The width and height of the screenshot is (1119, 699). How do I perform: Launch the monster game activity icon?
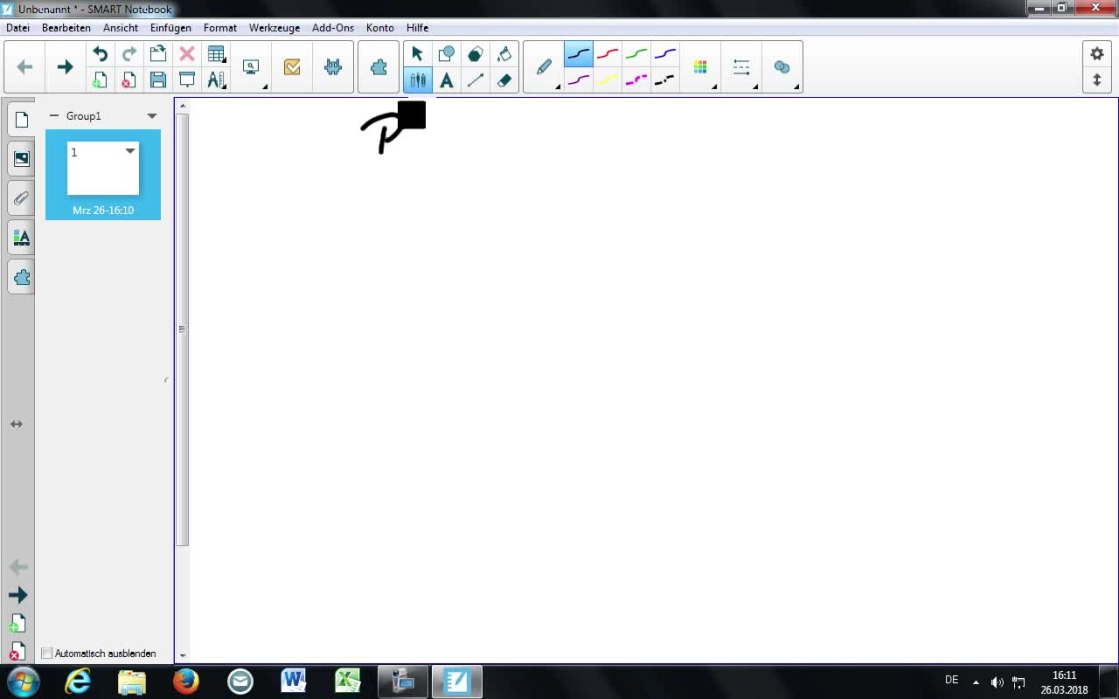(x=333, y=67)
